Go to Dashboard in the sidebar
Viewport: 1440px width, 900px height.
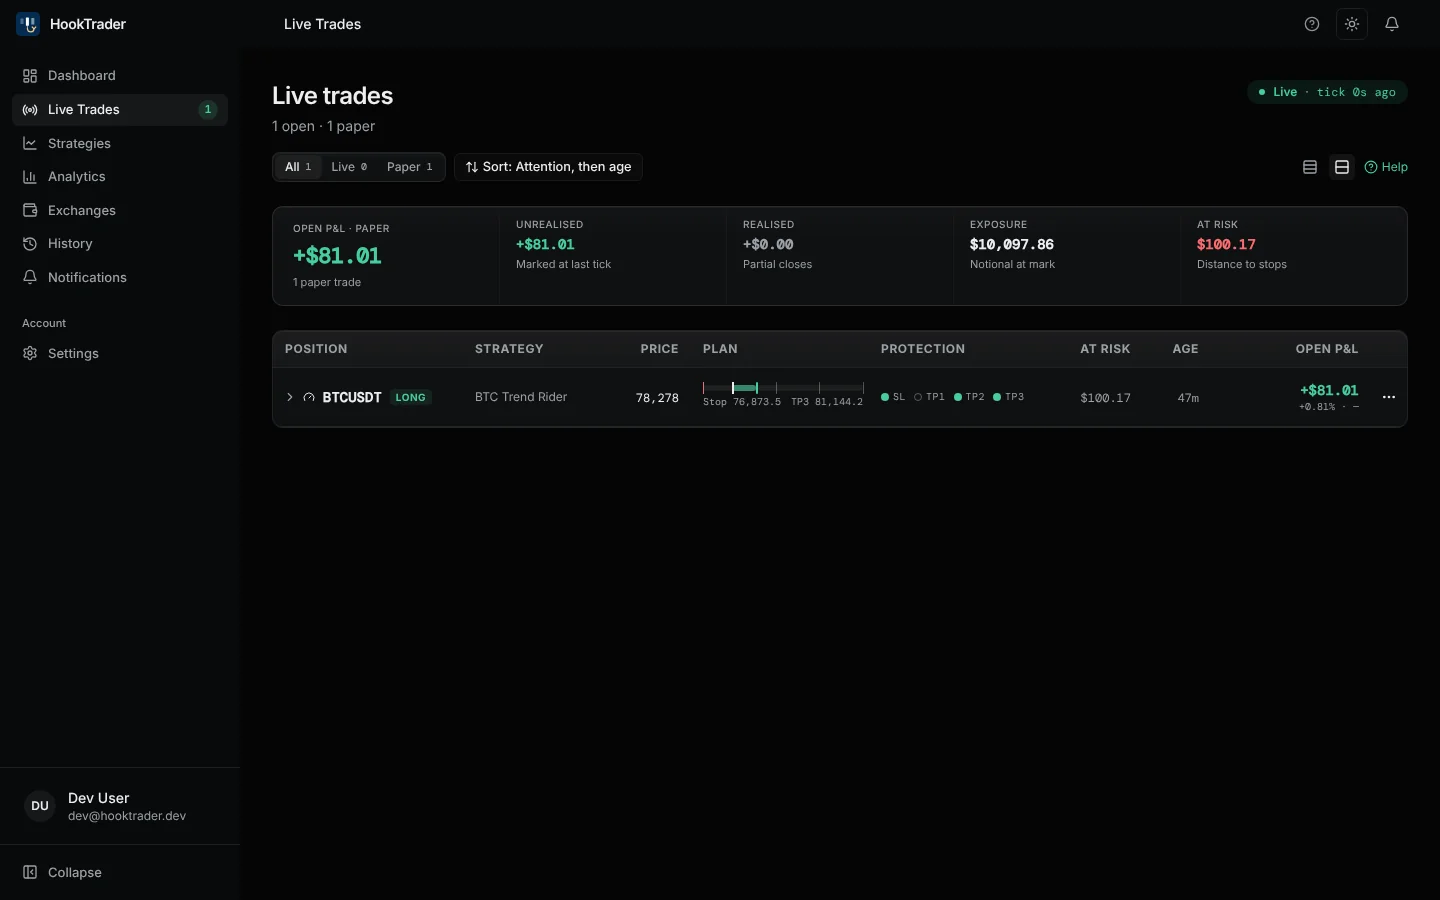click(x=120, y=76)
